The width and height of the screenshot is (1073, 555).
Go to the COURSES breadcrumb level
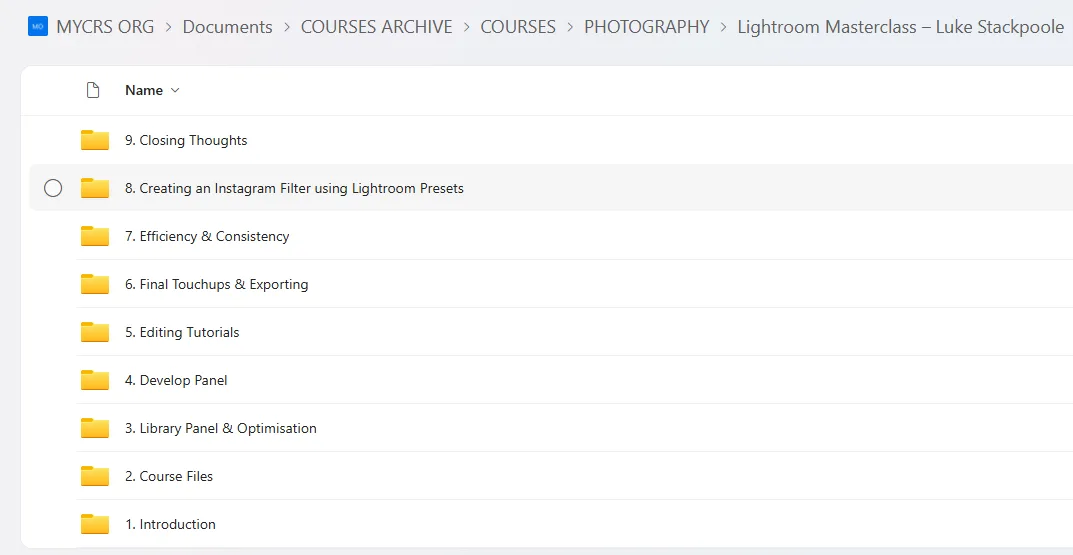(x=517, y=27)
